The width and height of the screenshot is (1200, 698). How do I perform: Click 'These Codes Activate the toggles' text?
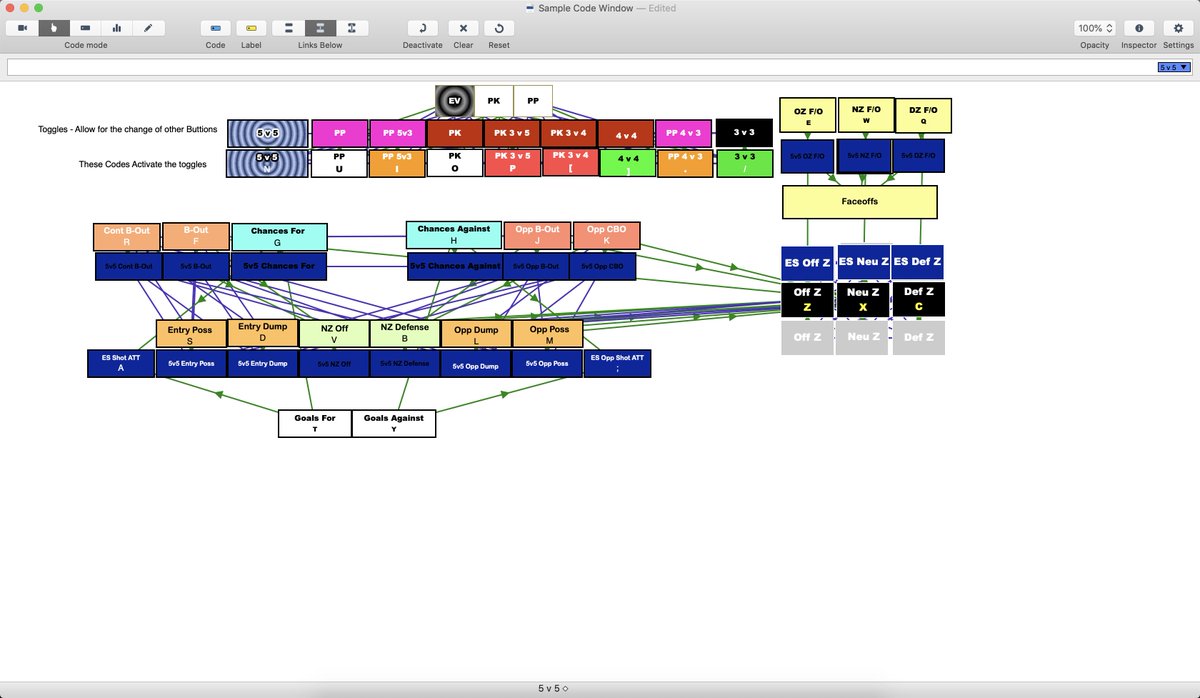[x=142, y=164]
